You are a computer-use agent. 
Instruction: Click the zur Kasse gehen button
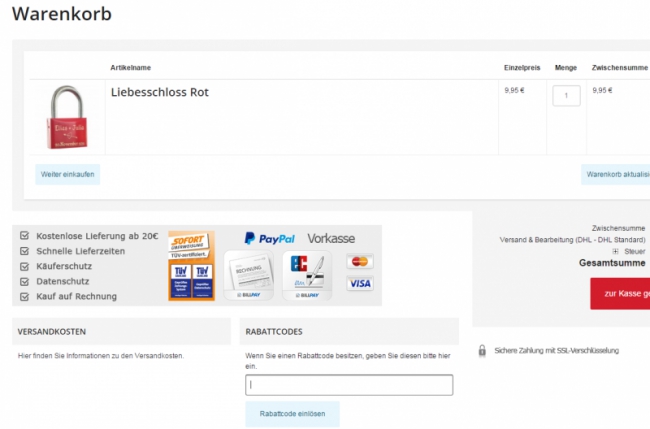coord(620,293)
